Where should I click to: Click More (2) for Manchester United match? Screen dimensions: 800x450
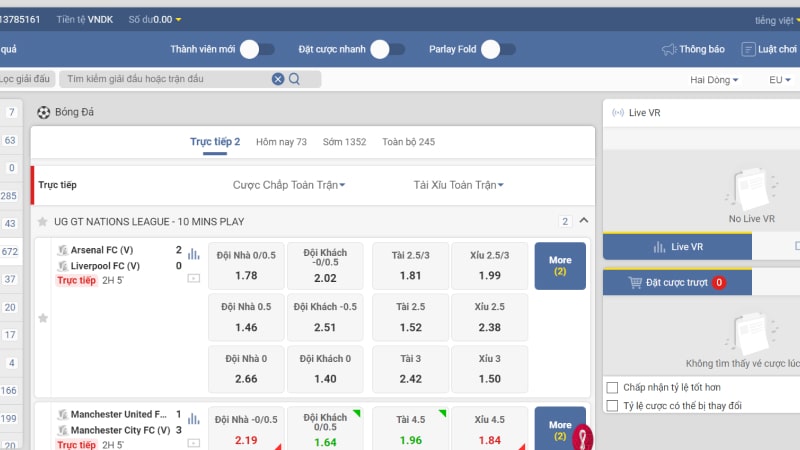pyautogui.click(x=560, y=429)
